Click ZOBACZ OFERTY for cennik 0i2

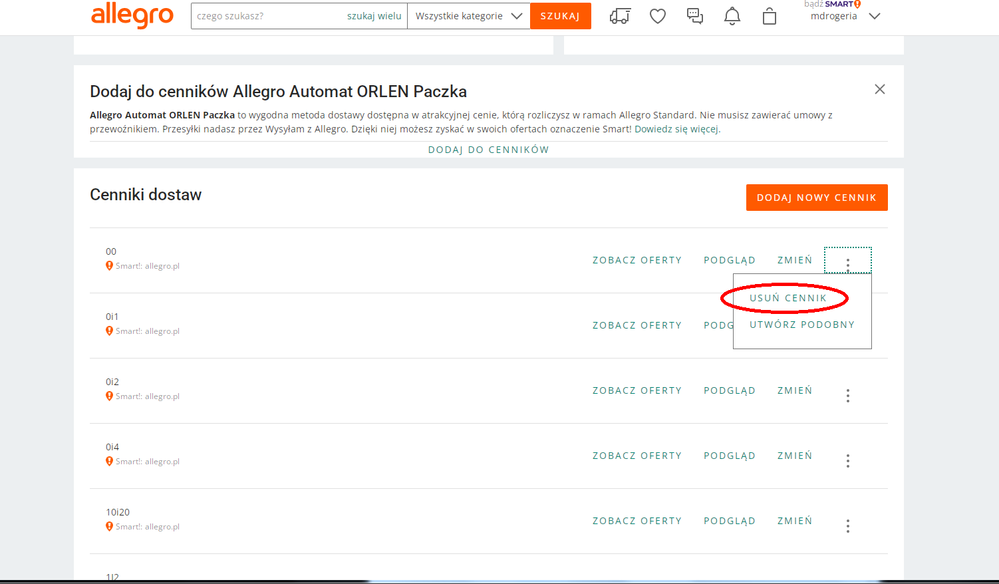637,390
